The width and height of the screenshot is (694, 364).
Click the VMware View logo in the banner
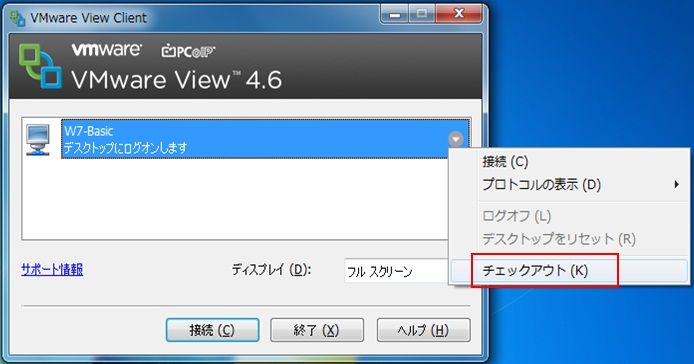[x=40, y=66]
